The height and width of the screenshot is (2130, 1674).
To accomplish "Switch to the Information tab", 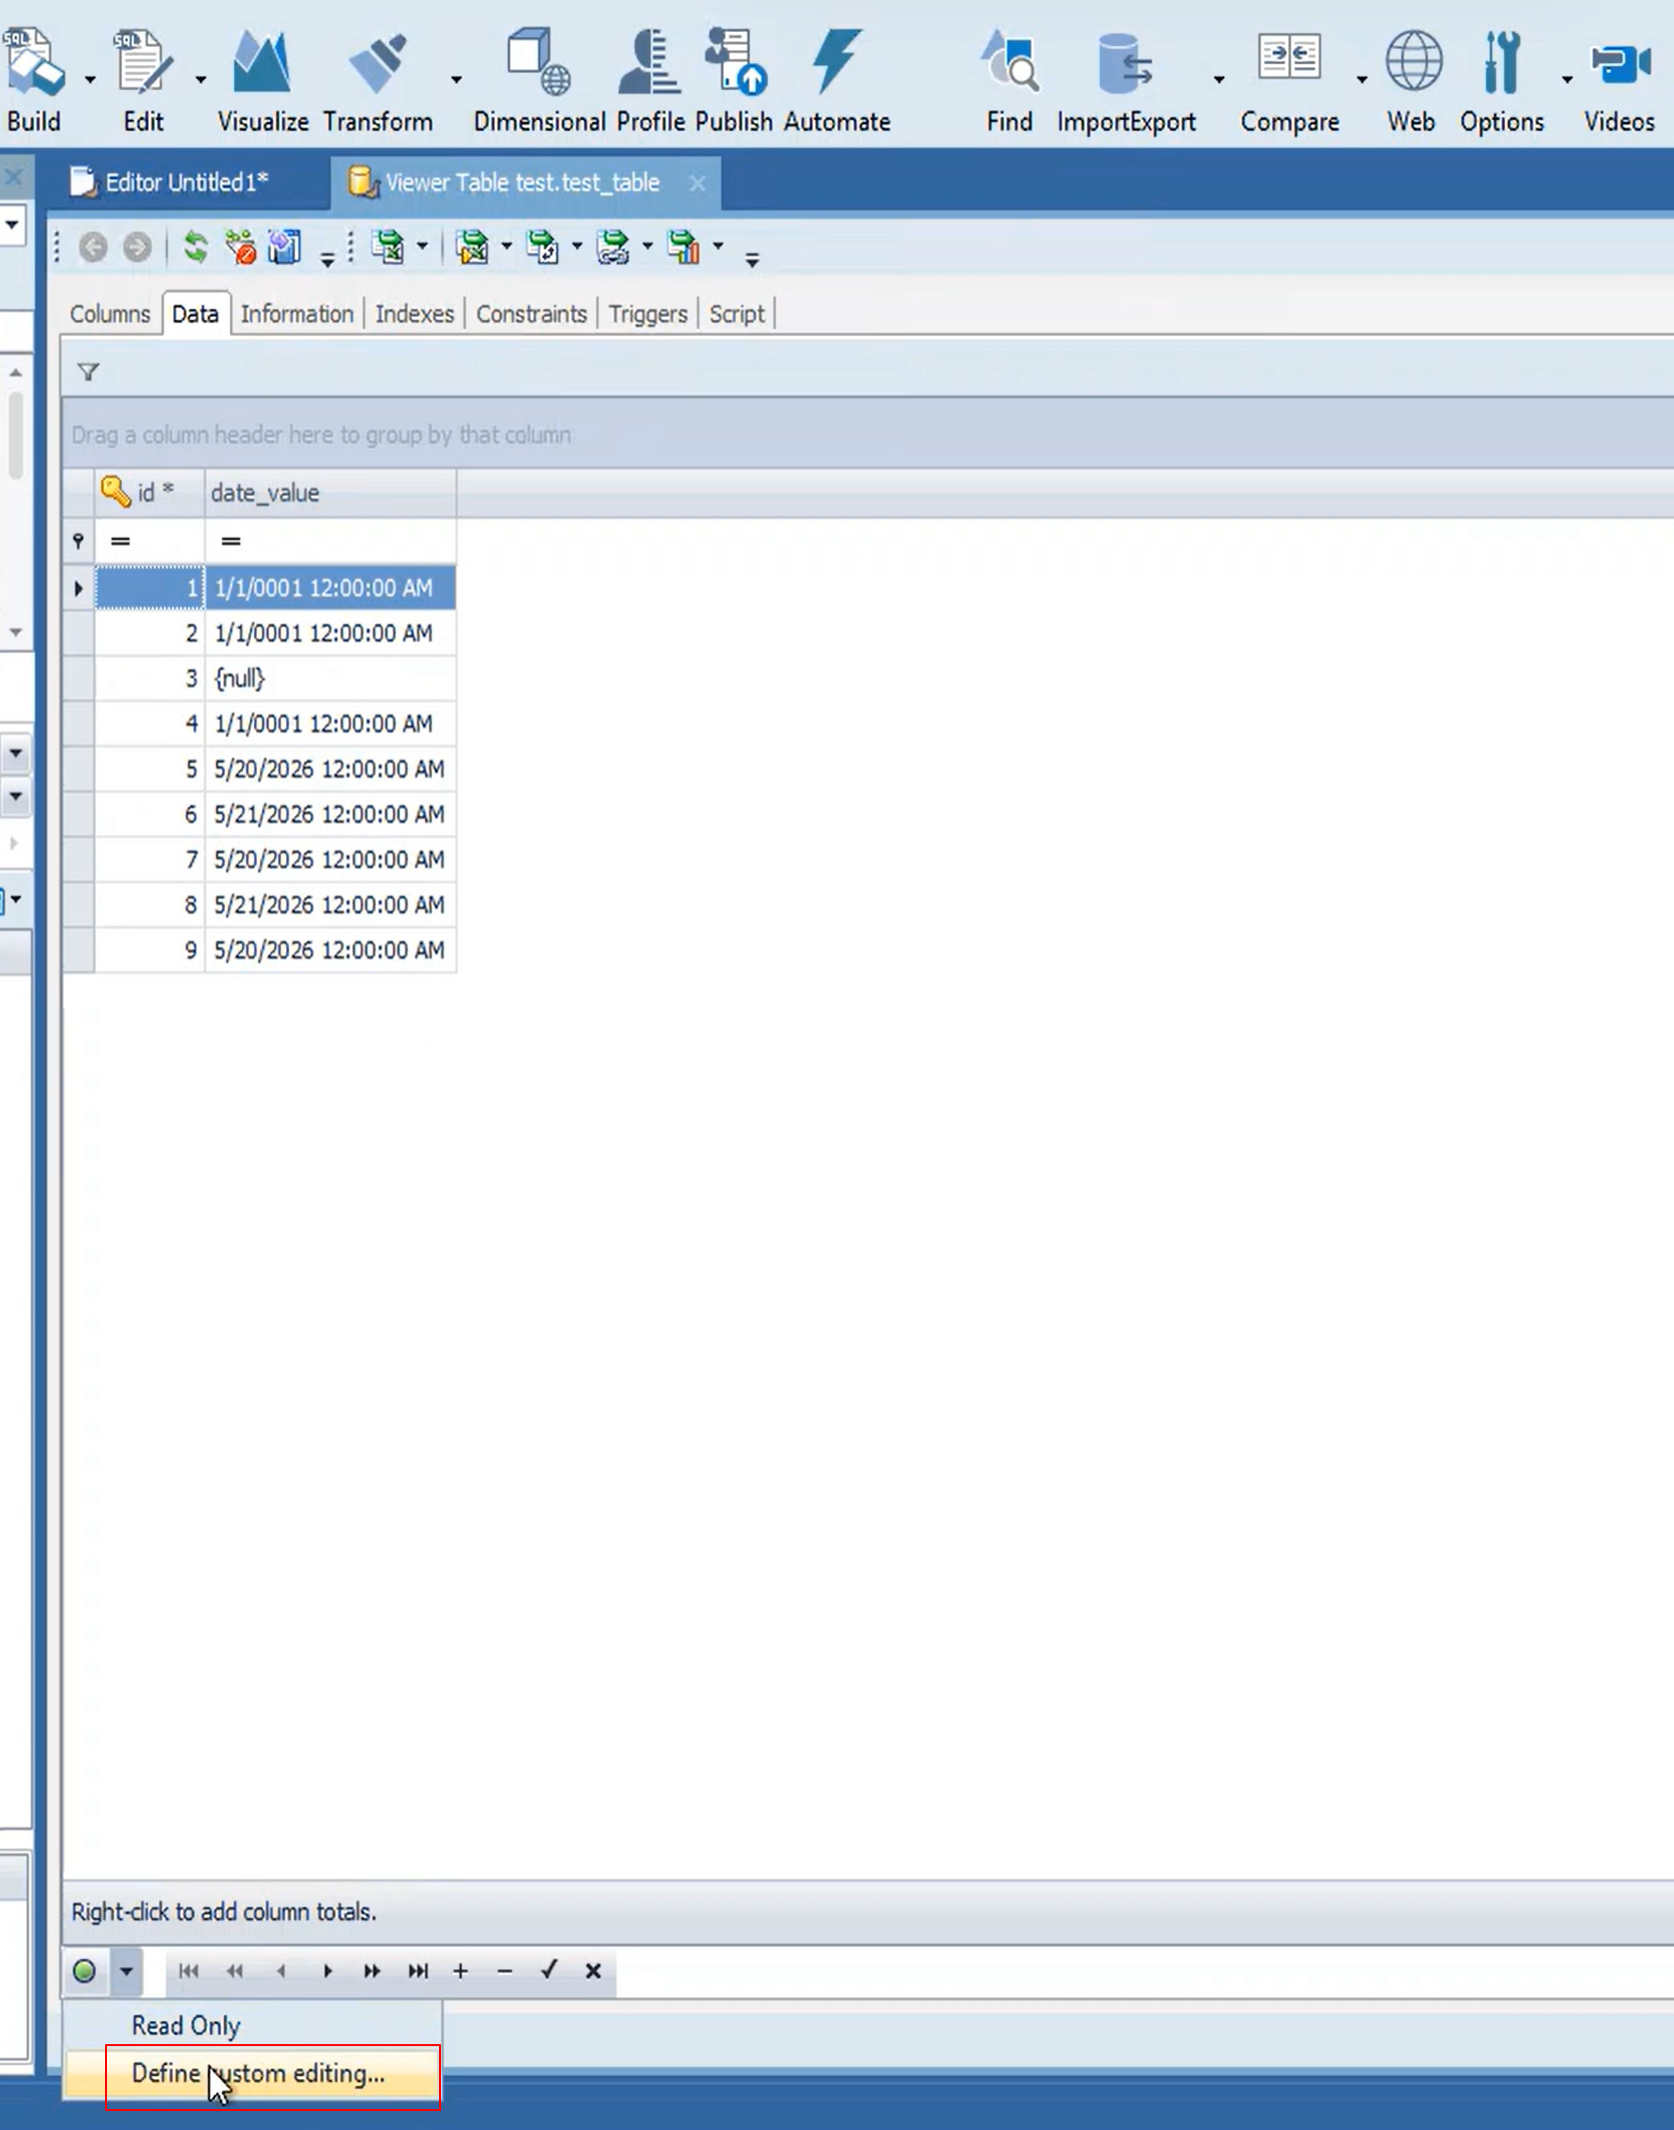I will (x=297, y=314).
